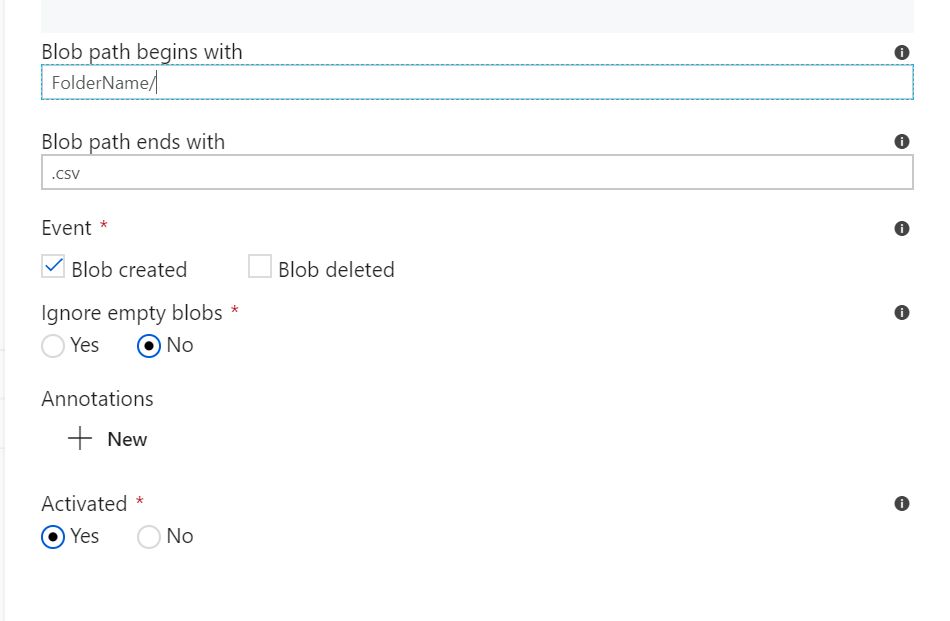Click the plus icon to add annotation
The width and height of the screenshot is (950, 621).
(80, 439)
